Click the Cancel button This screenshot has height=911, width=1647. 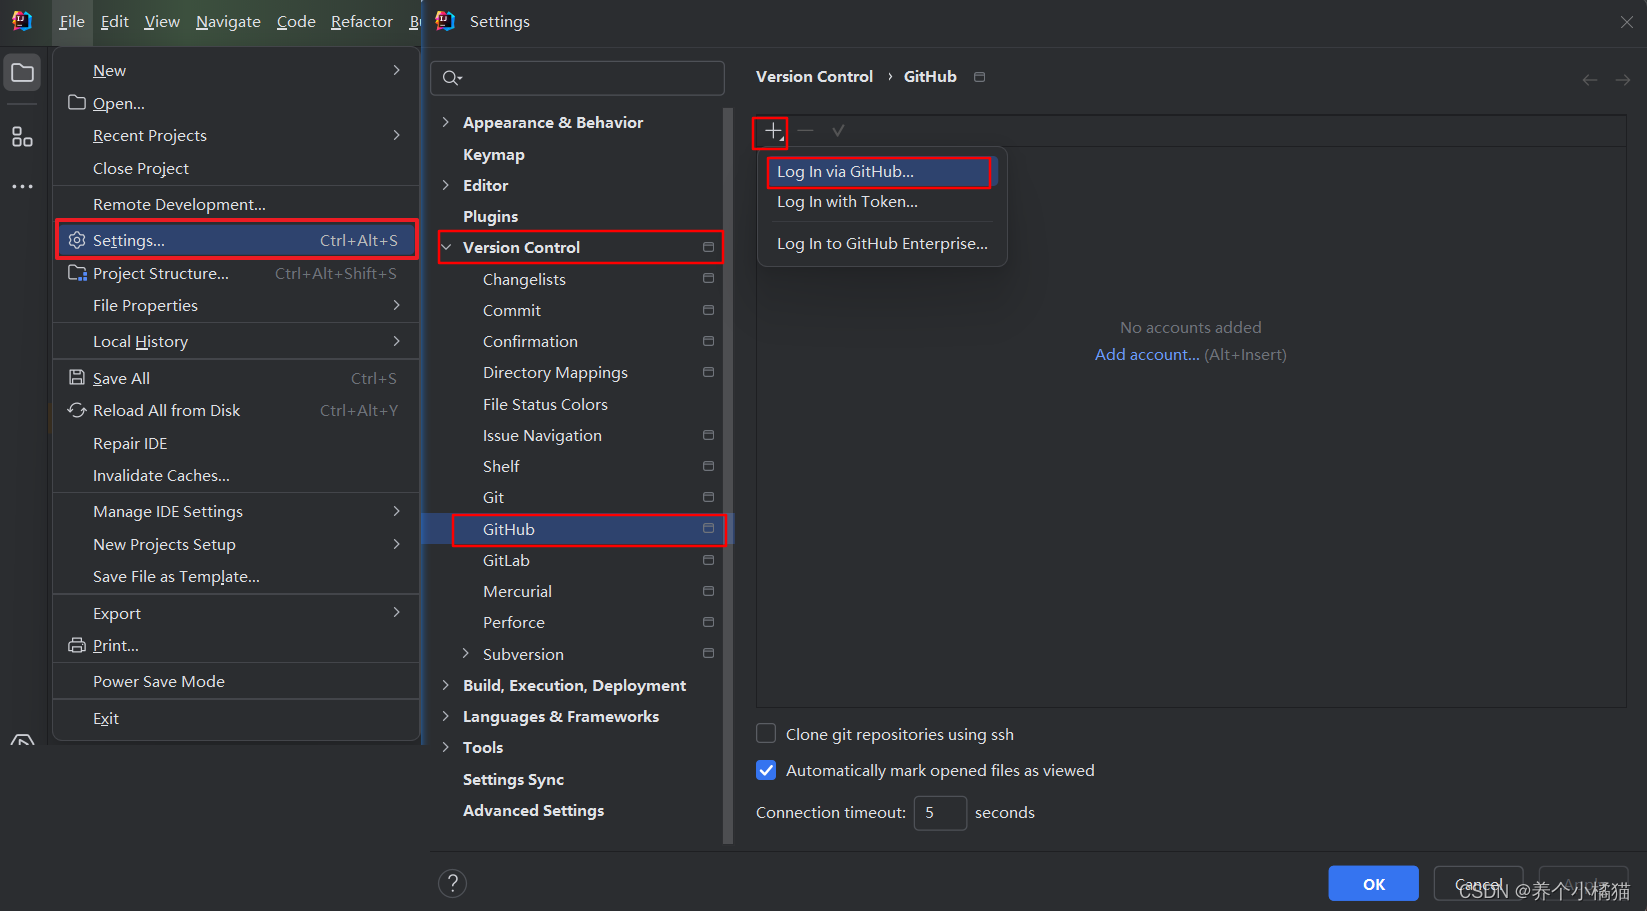point(1478,884)
